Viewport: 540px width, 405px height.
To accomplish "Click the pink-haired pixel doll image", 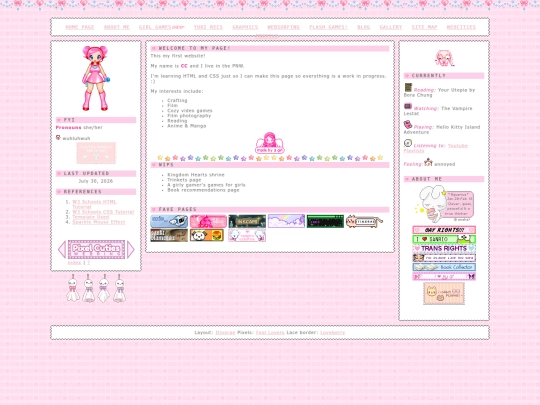I will (x=96, y=78).
